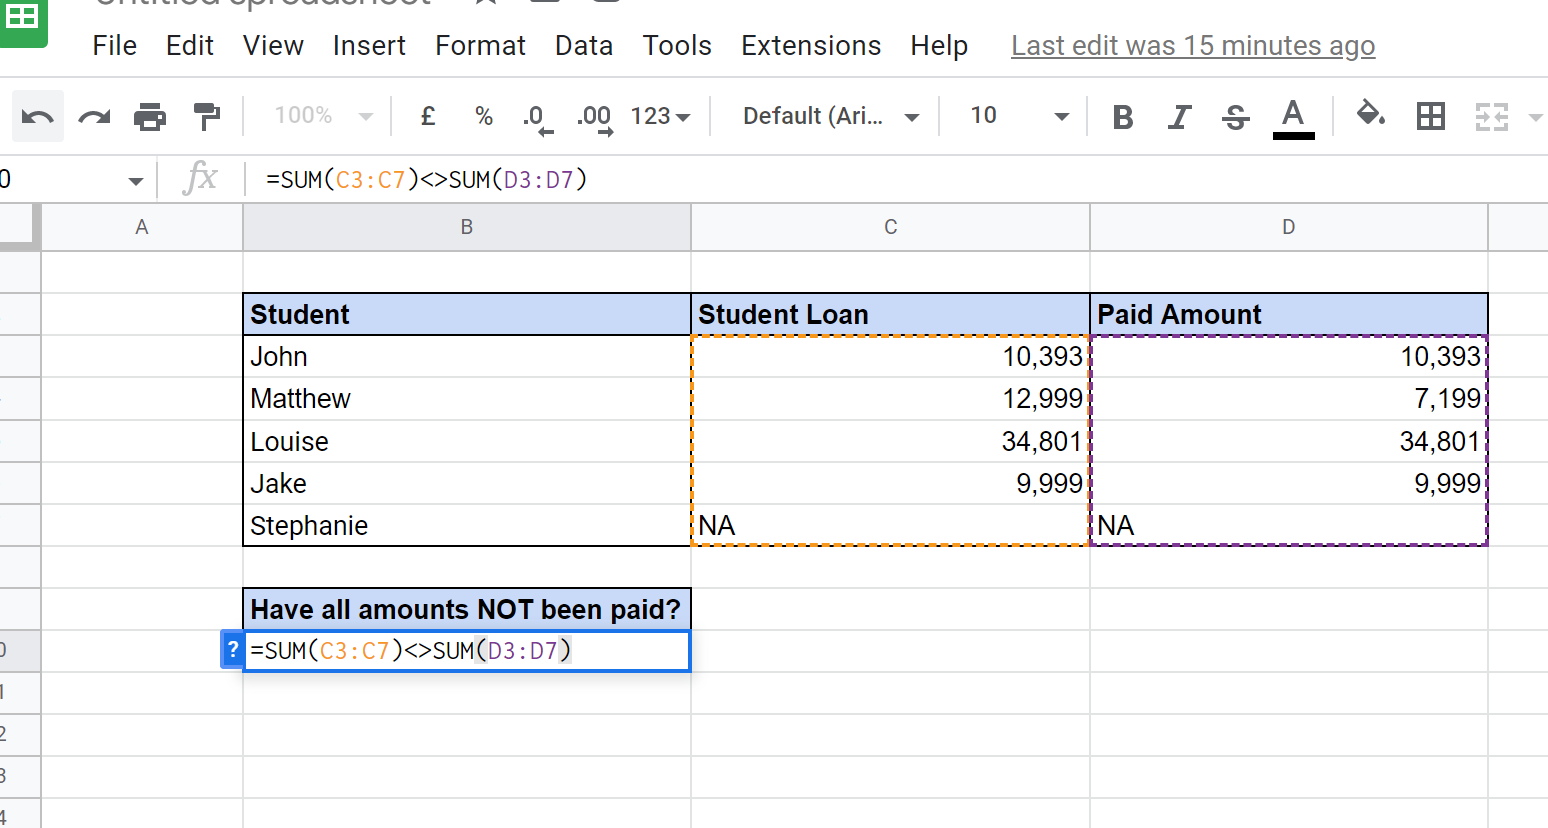Toggle bold formatting
Viewport: 1548px width, 828px height.
(x=1122, y=115)
